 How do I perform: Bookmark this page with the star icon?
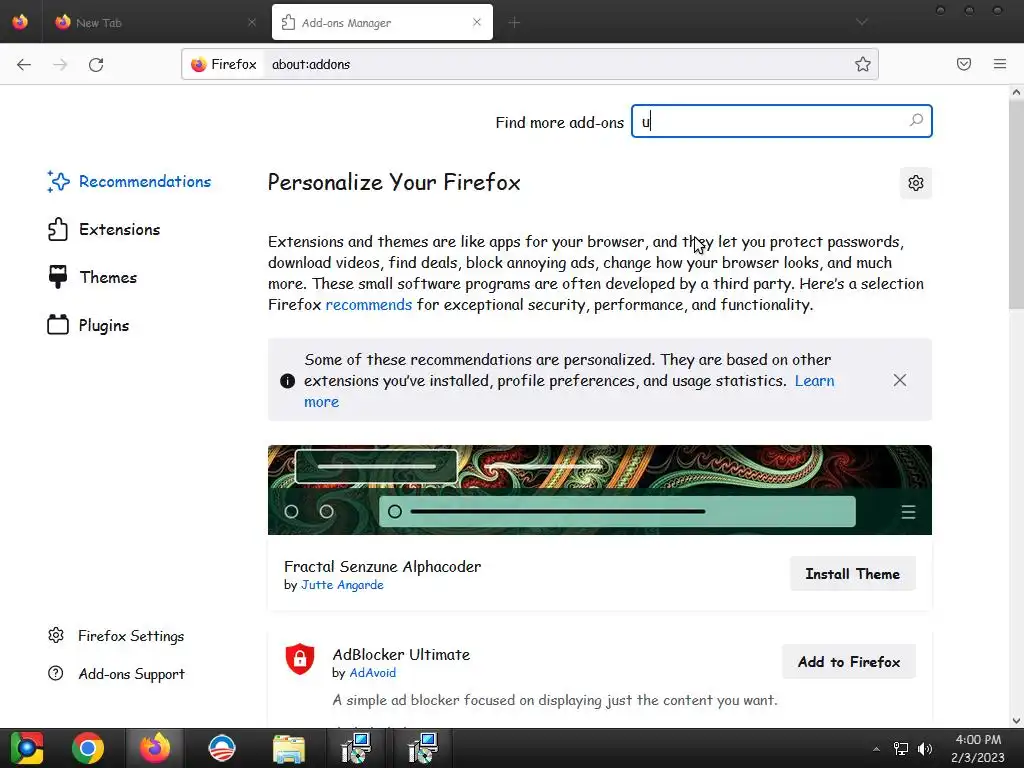click(863, 64)
